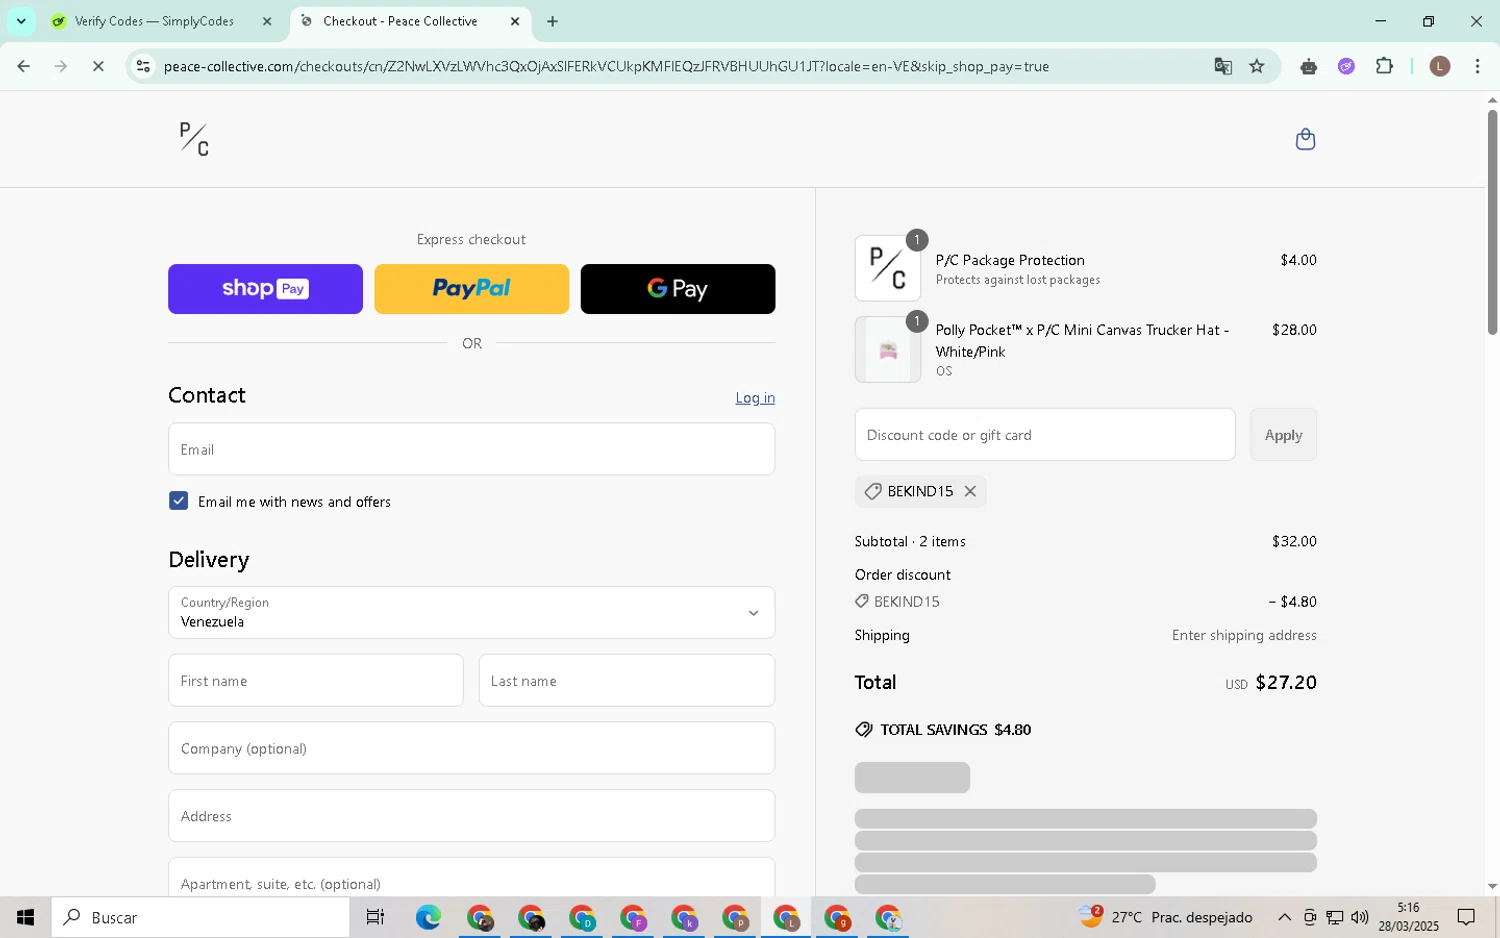Viewport: 1500px width, 938px height.
Task: Open the volume control in tray
Action: coord(1359,917)
